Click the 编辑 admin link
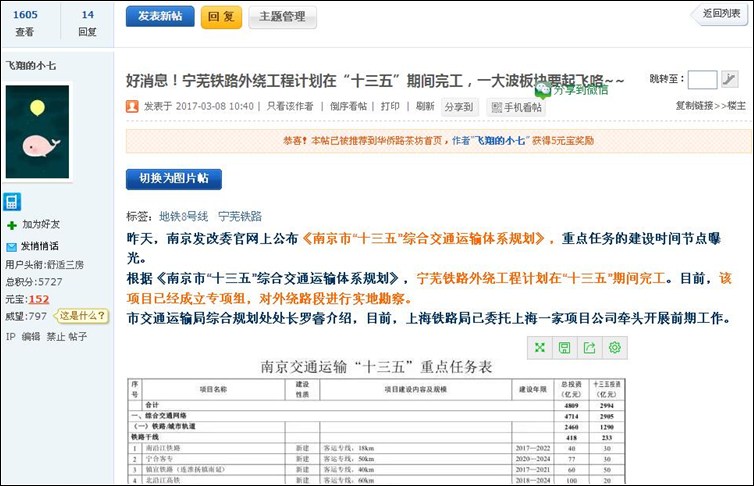 (31, 336)
